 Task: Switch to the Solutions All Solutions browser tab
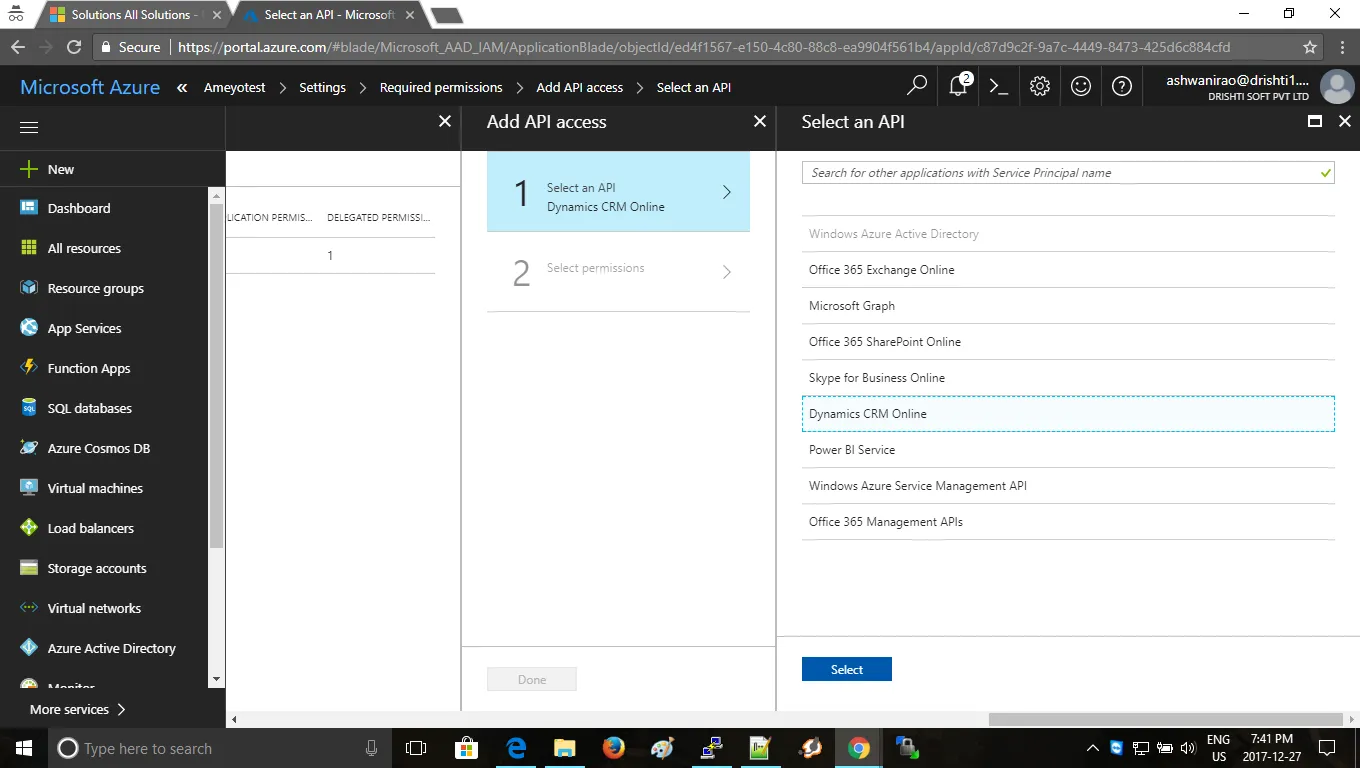point(128,15)
